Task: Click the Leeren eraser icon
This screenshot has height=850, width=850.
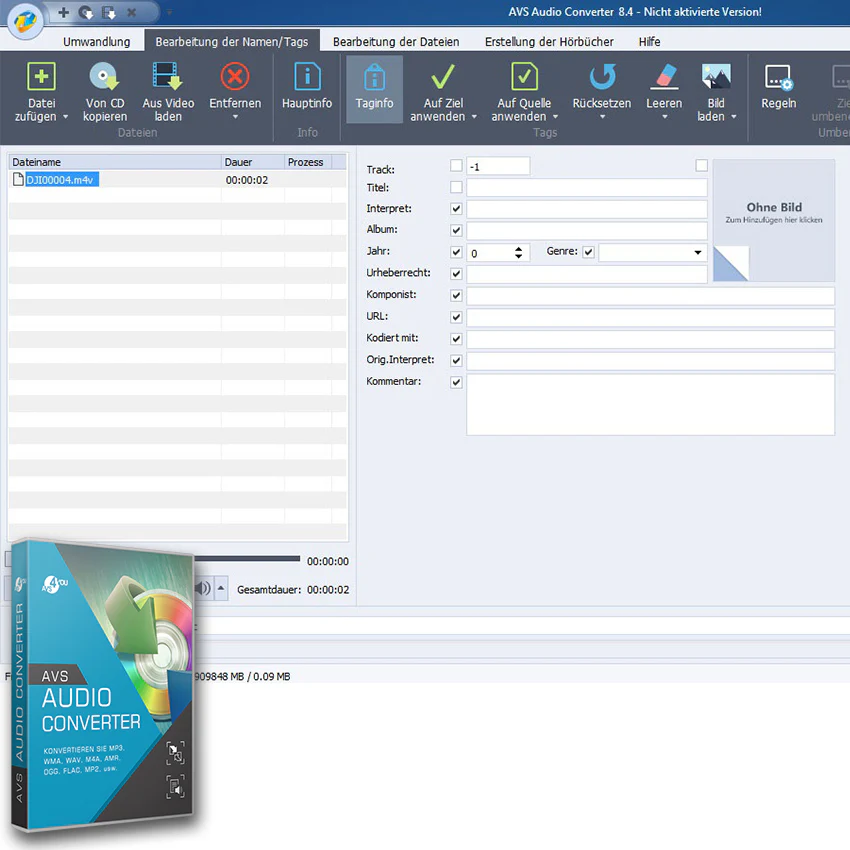Action: click(x=664, y=76)
